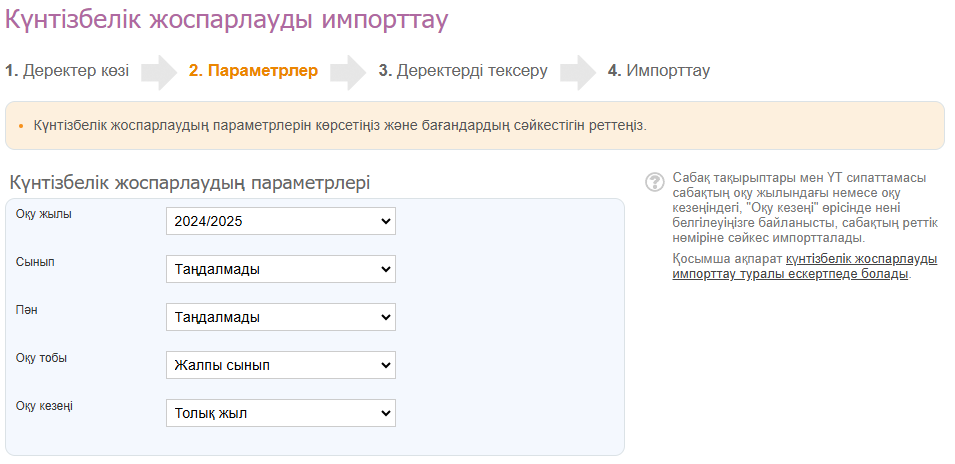
Task: Click the arrow before the Импорттау step
Action: (578, 72)
